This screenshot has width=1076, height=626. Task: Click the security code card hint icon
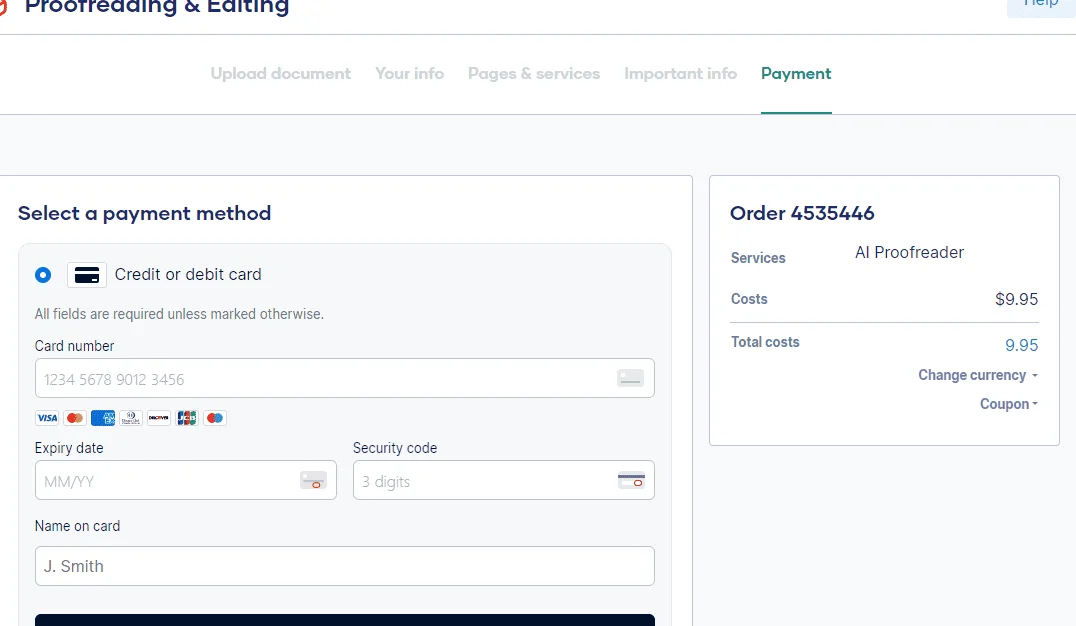[631, 480]
